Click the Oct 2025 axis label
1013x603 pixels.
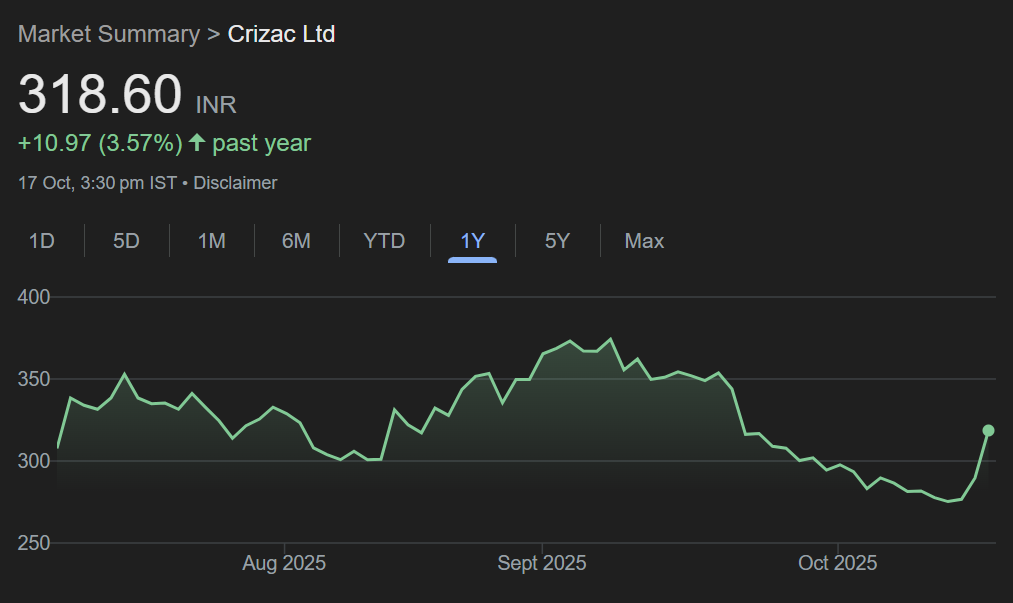838,563
